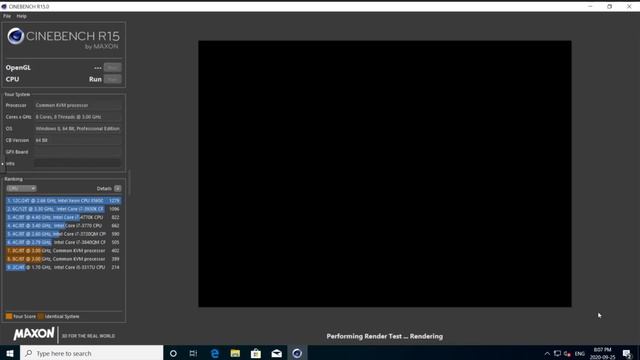Click the OS field value

tap(78, 129)
